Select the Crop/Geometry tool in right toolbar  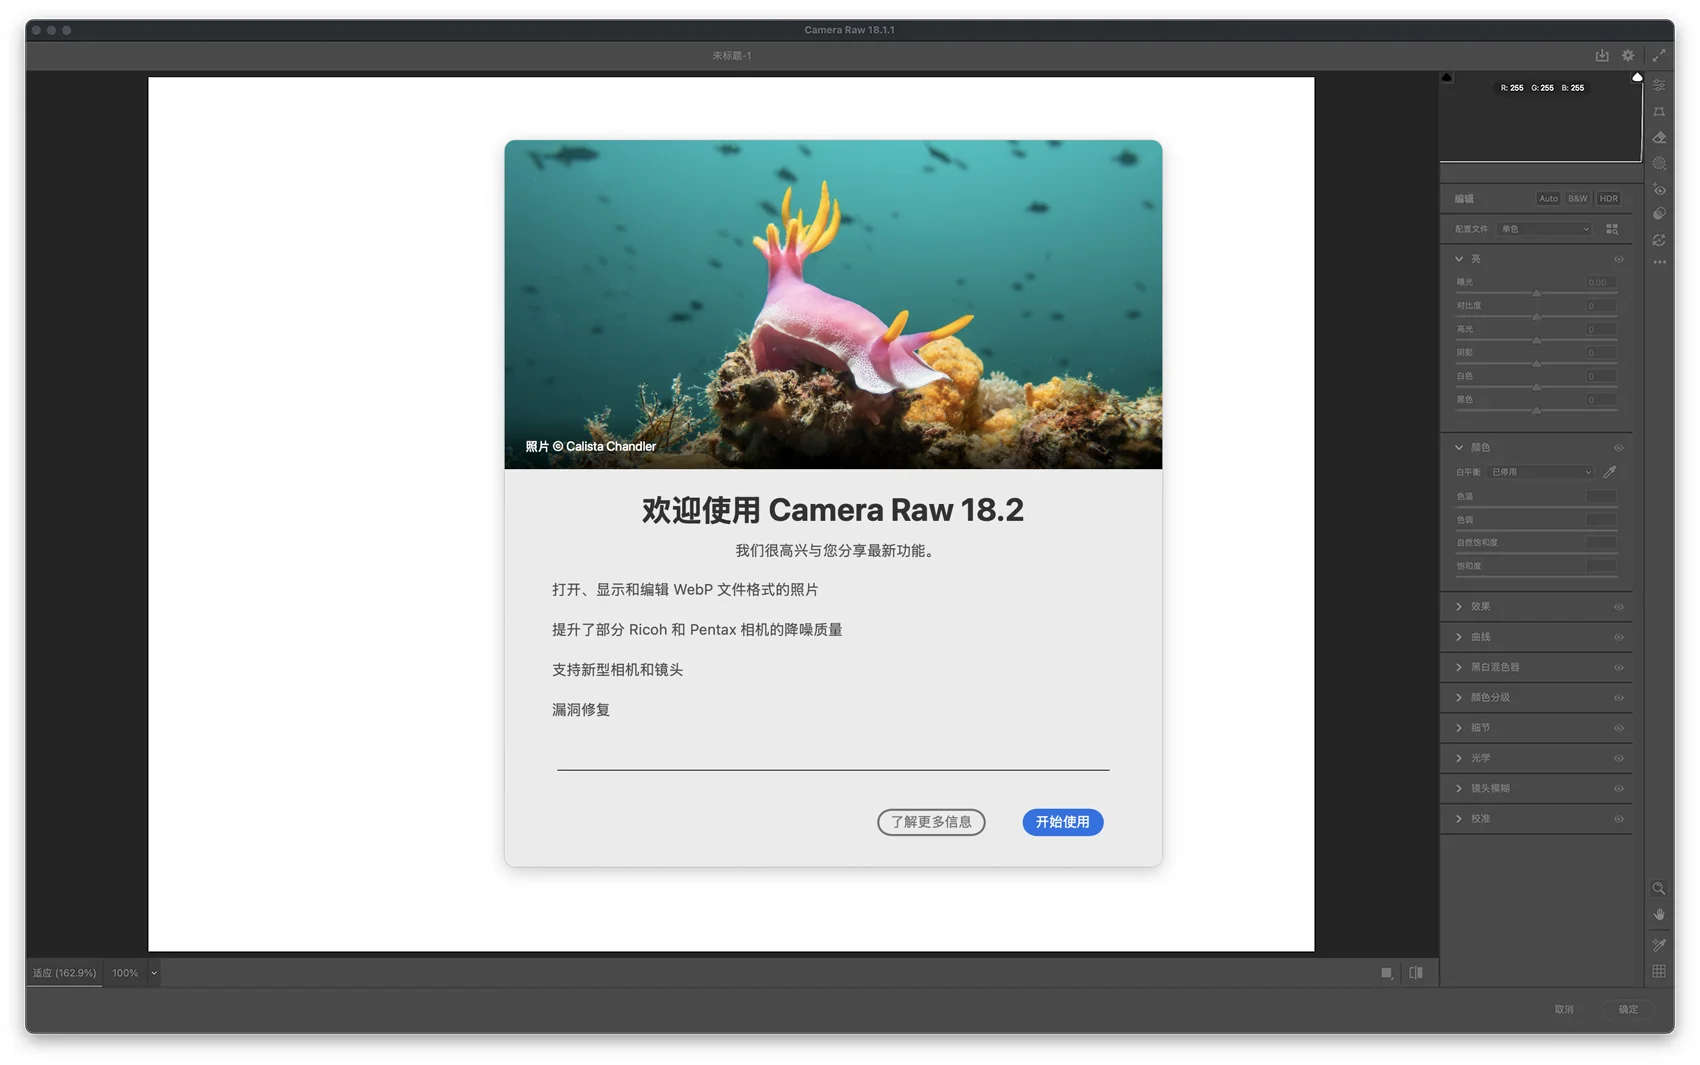pyautogui.click(x=1659, y=112)
